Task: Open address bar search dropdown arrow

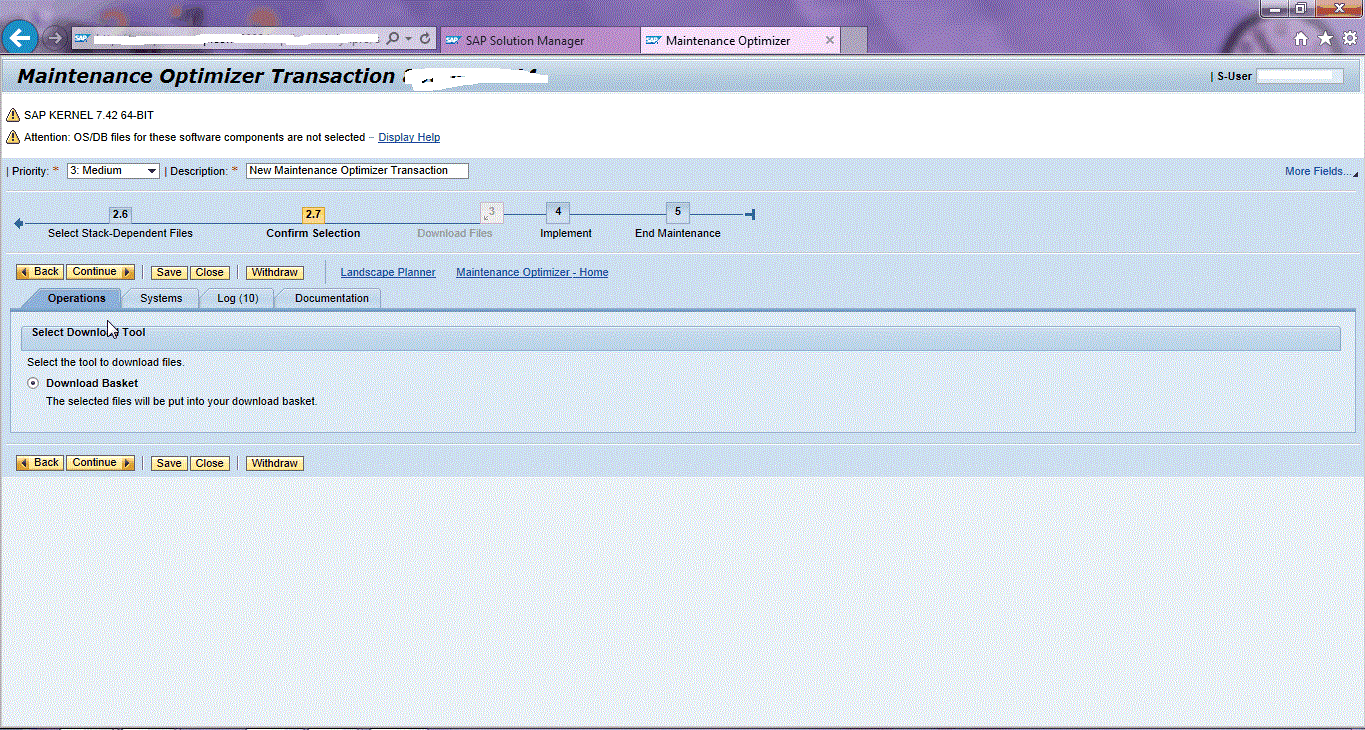Action: (x=409, y=39)
